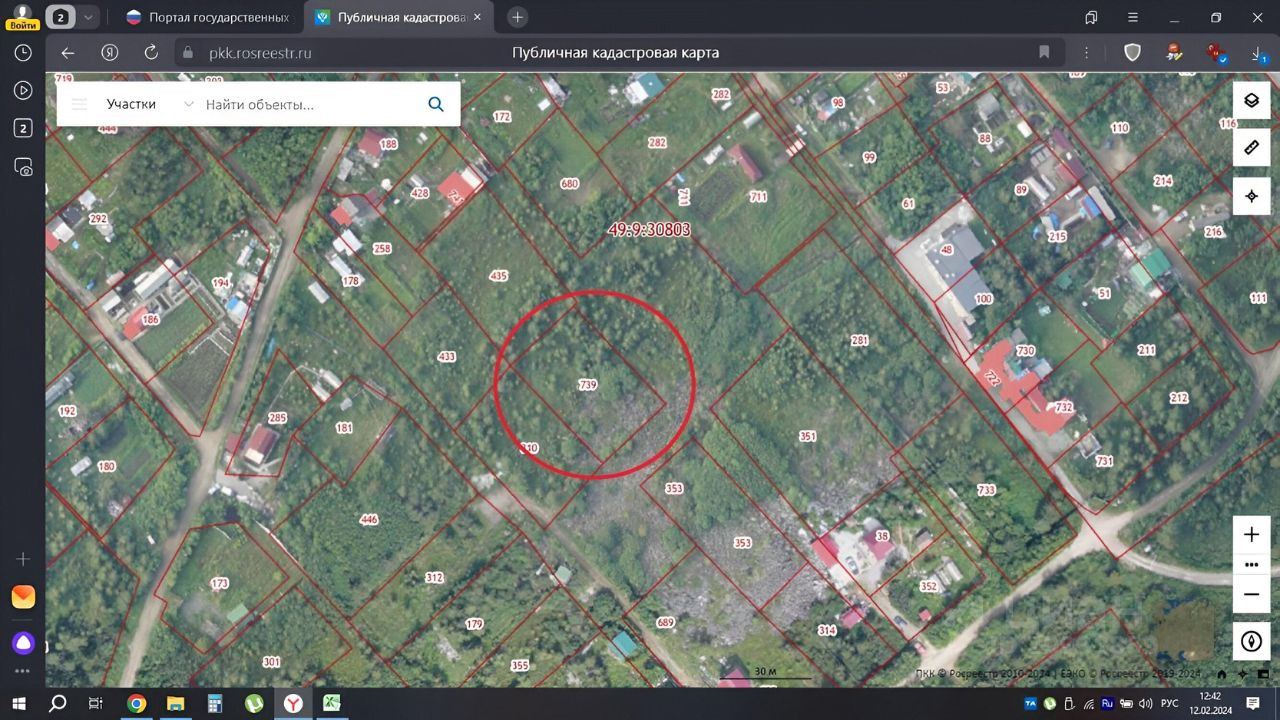Zoom in the cadastral map
Viewport: 1280px width, 720px height.
(x=1251, y=535)
